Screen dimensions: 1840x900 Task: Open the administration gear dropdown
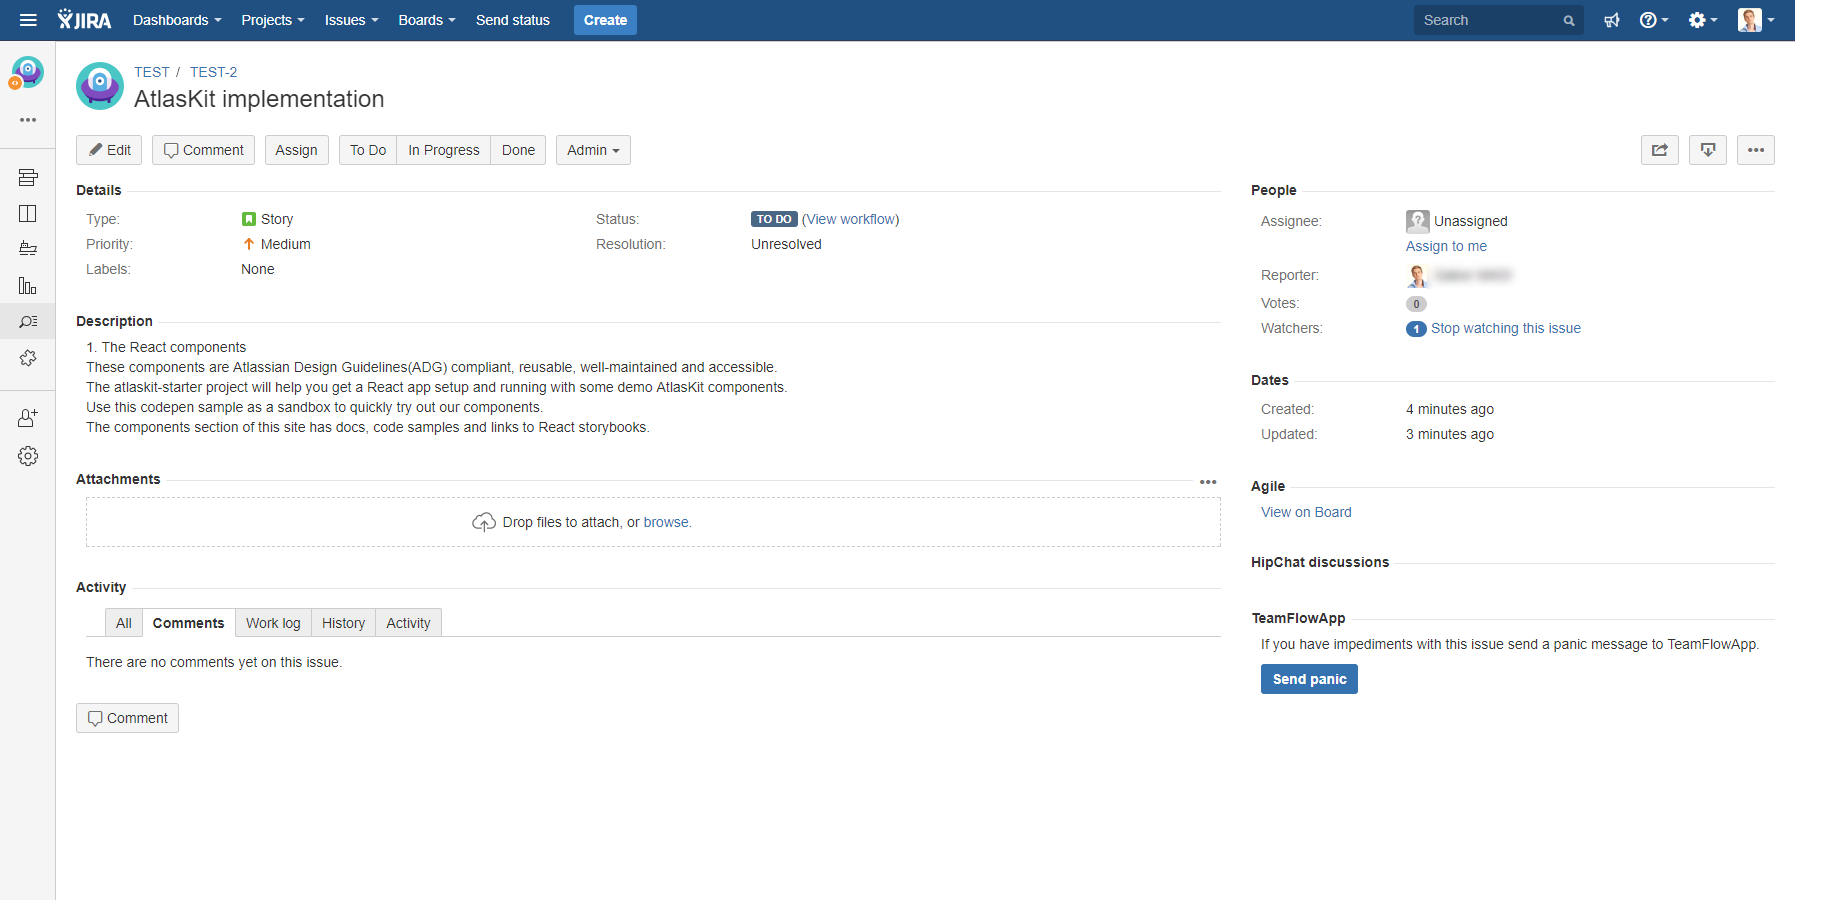[1703, 20]
